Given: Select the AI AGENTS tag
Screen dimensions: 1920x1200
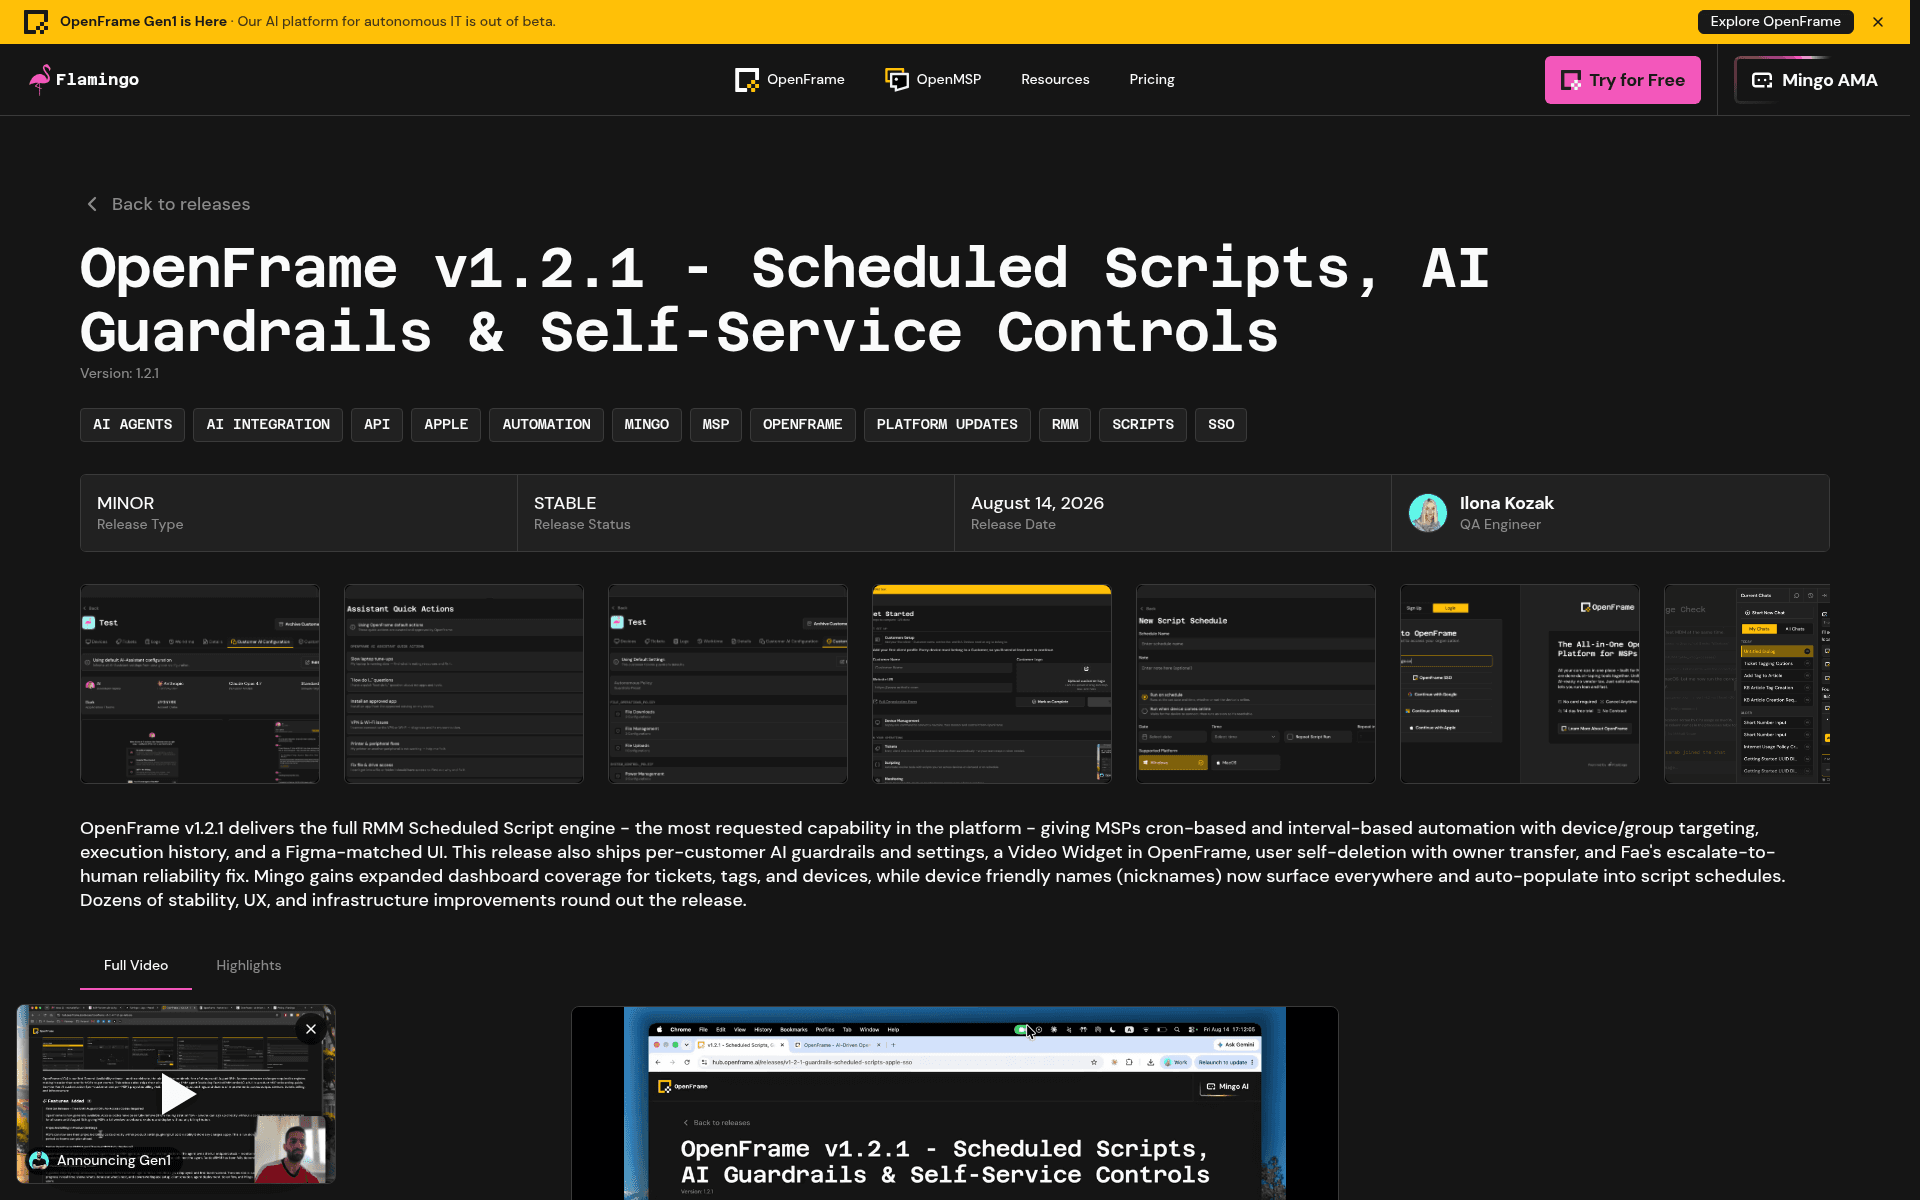Looking at the screenshot, I should tap(132, 425).
